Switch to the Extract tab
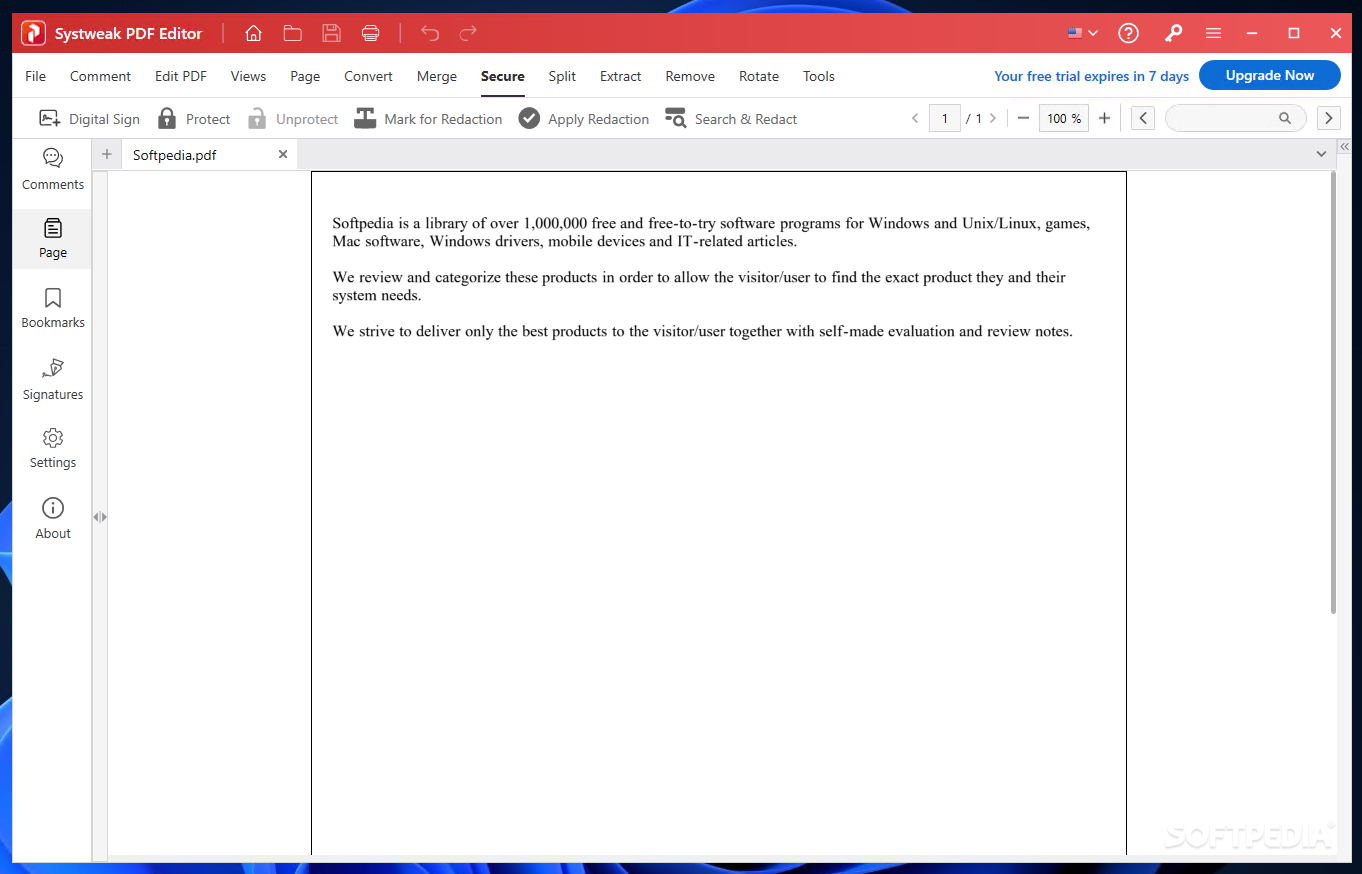This screenshot has height=874, width=1362. pos(621,76)
